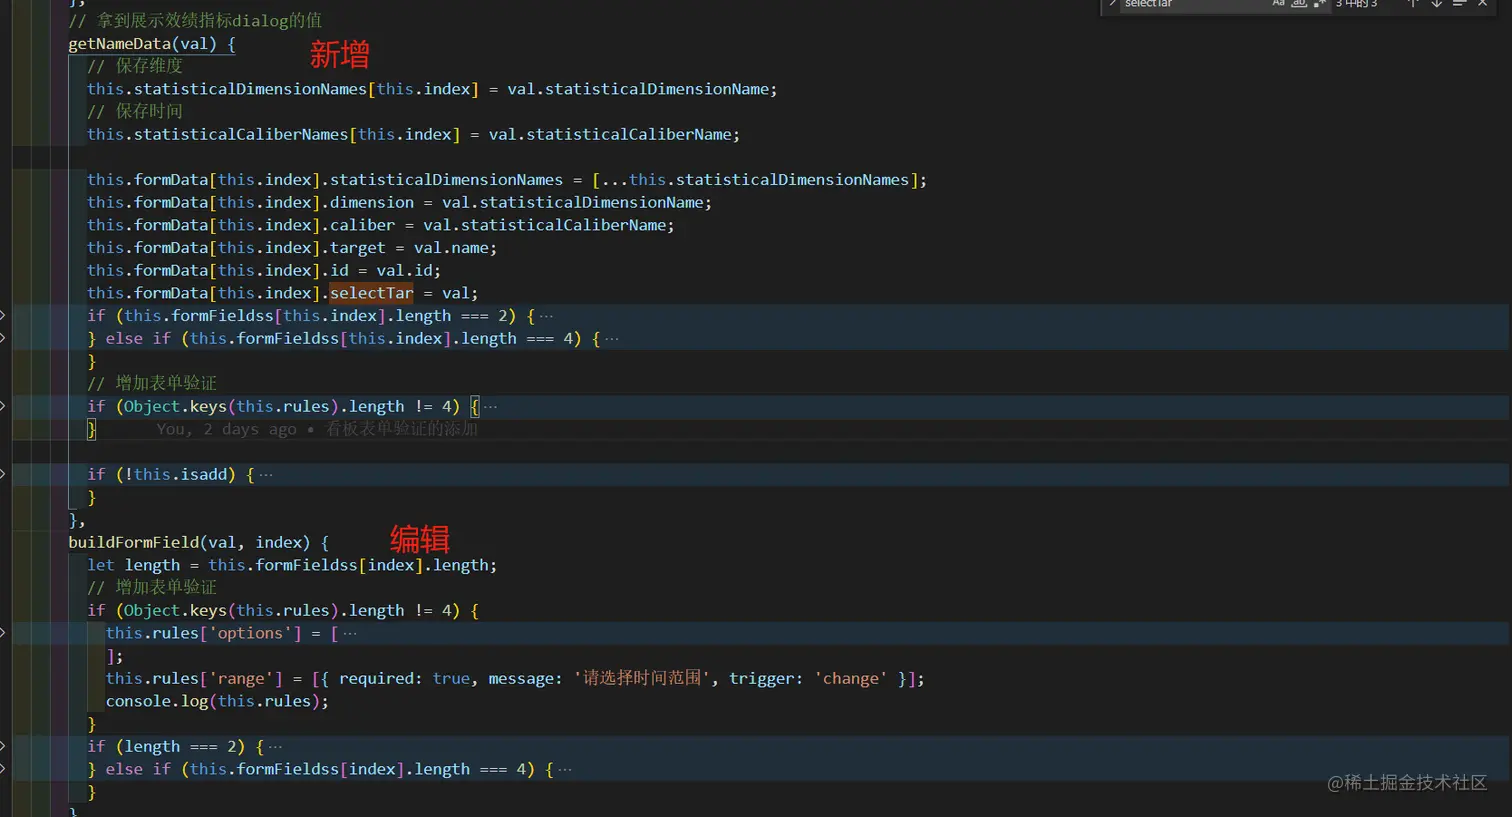Unfold gutter arrow beside 'if (length === 2)'
Viewport: 1512px width, 817px height.
3,746
